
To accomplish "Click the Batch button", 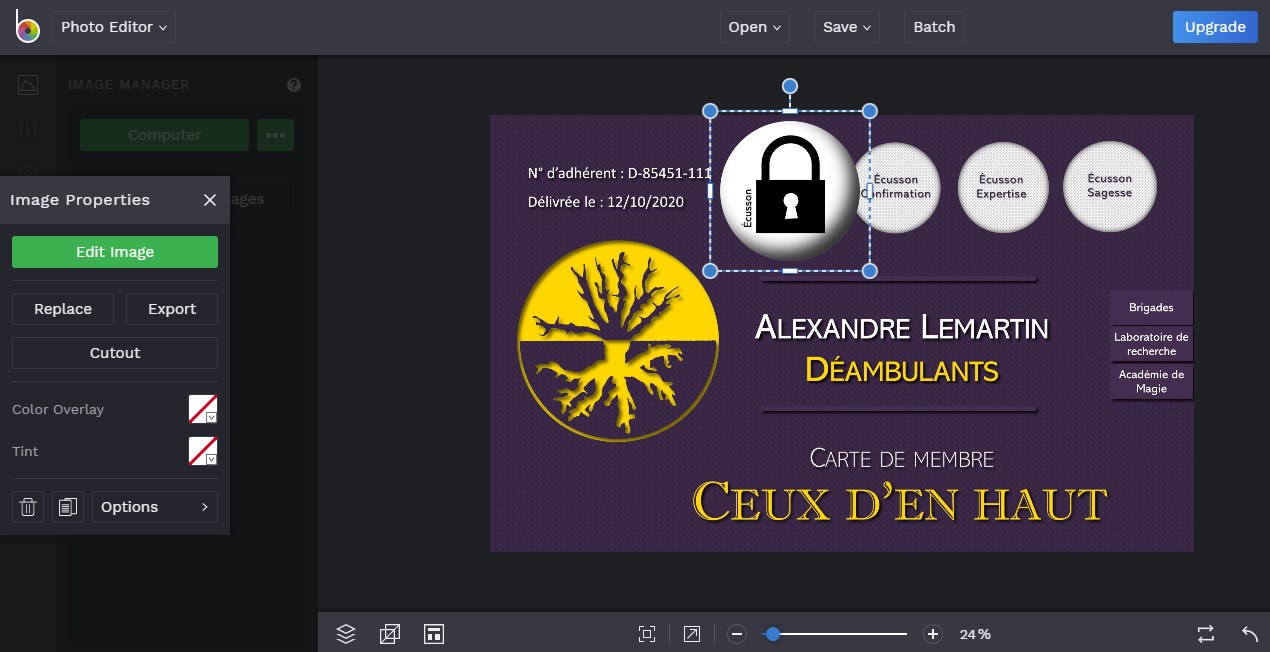I will pyautogui.click(x=934, y=27).
